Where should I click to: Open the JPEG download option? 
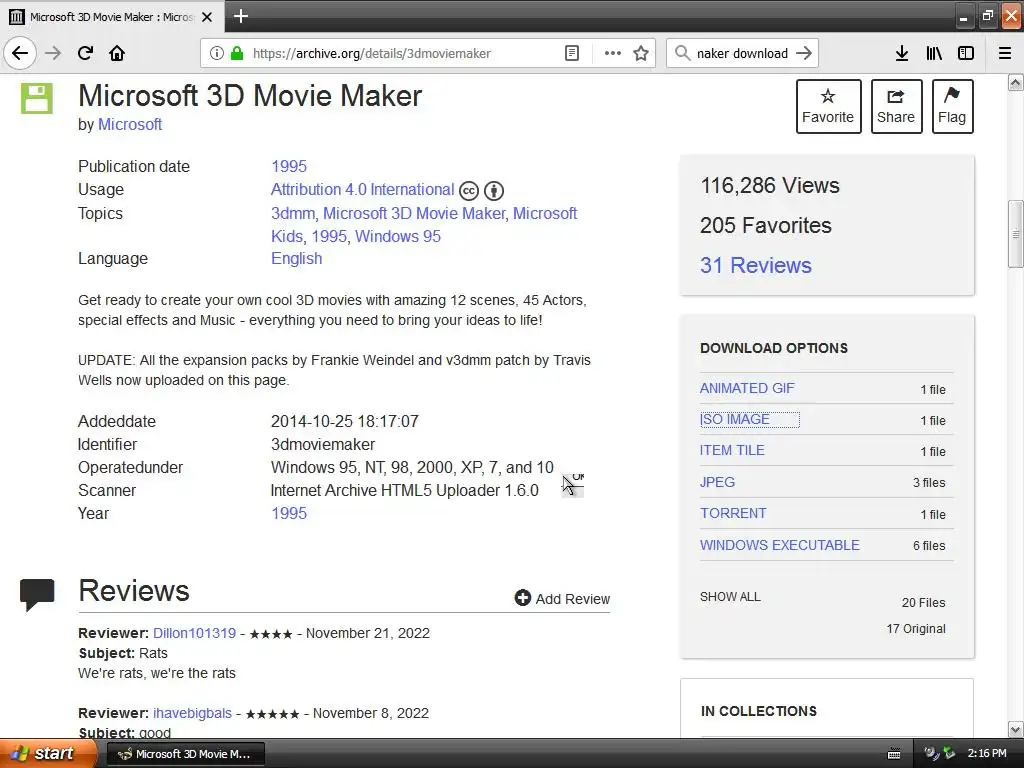[x=717, y=482]
